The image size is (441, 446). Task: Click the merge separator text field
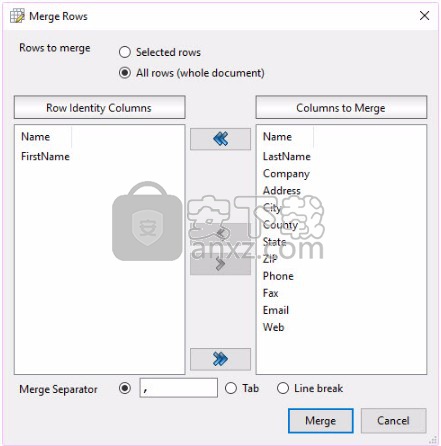(179, 388)
